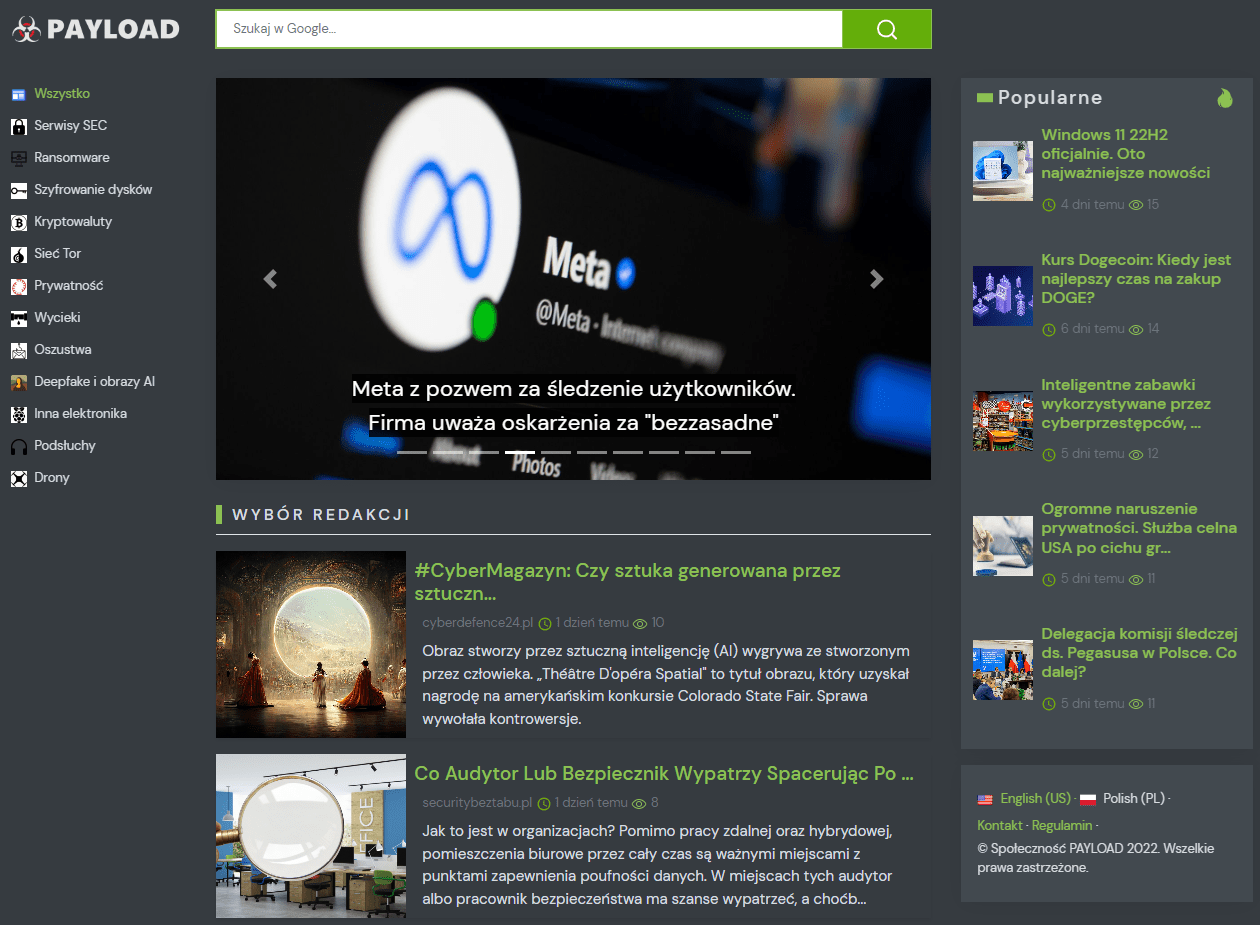Click the Drony drone icon

18,478
